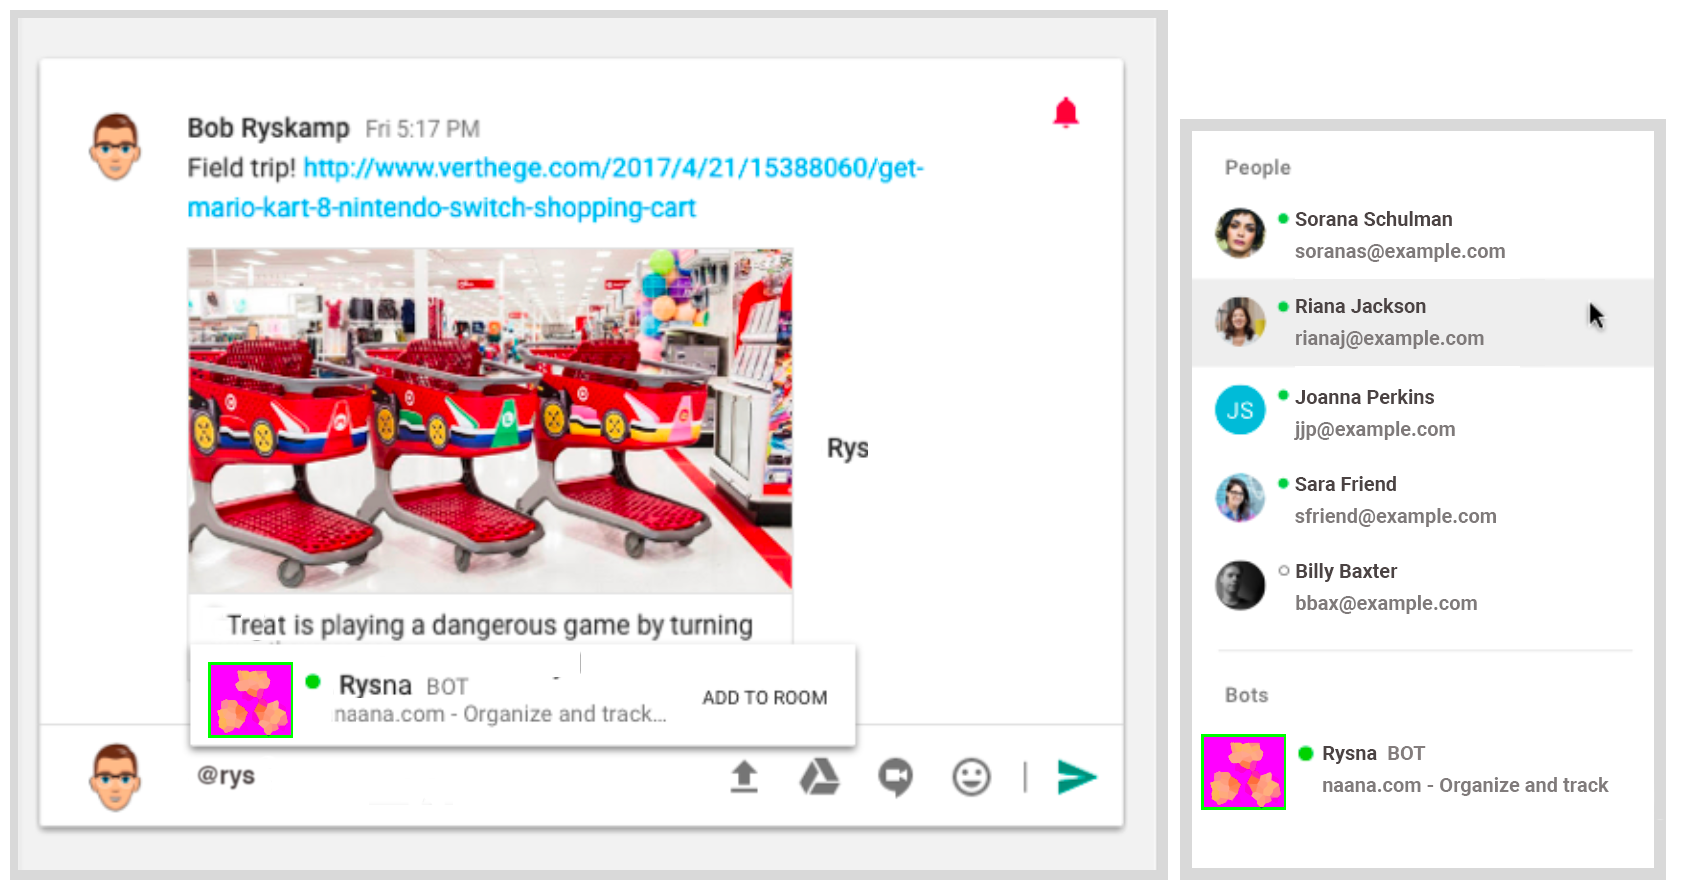Click Sorana Schulman's profile photo
Image resolution: width=1690 pixels, height=896 pixels.
1240,233
